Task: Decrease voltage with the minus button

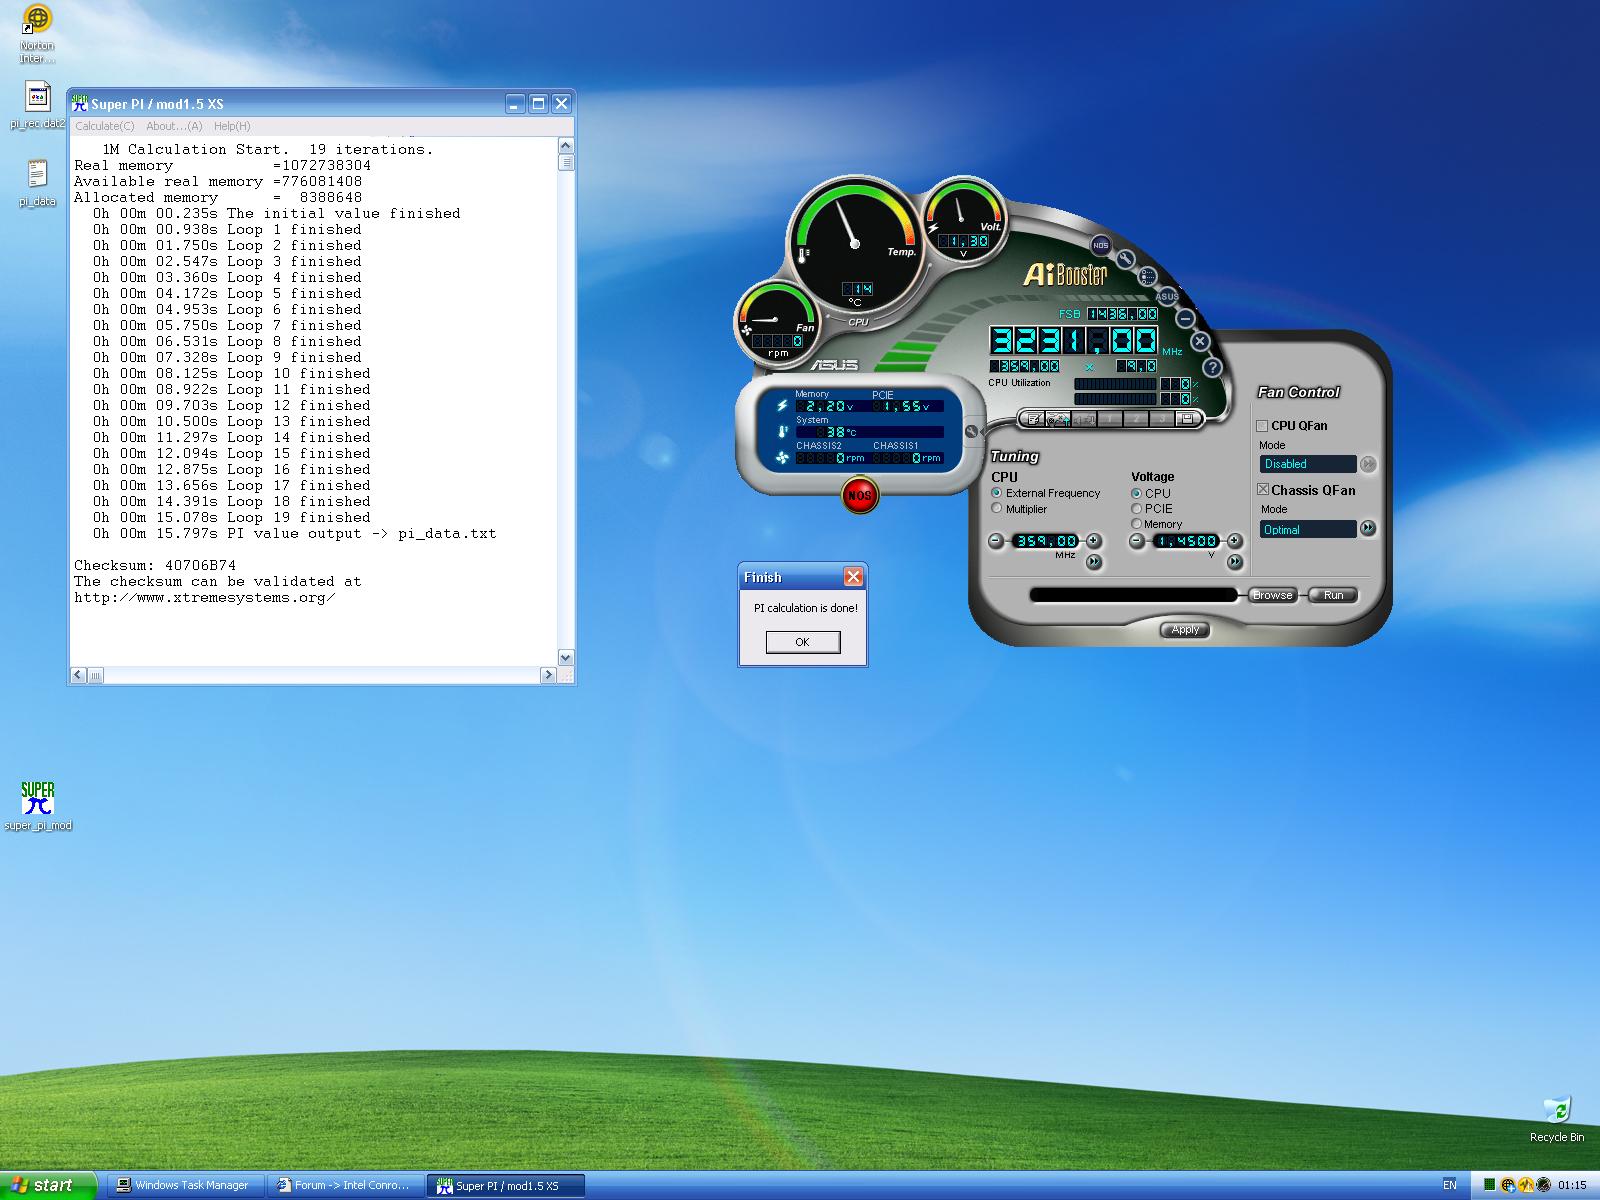Action: pyautogui.click(x=1136, y=541)
